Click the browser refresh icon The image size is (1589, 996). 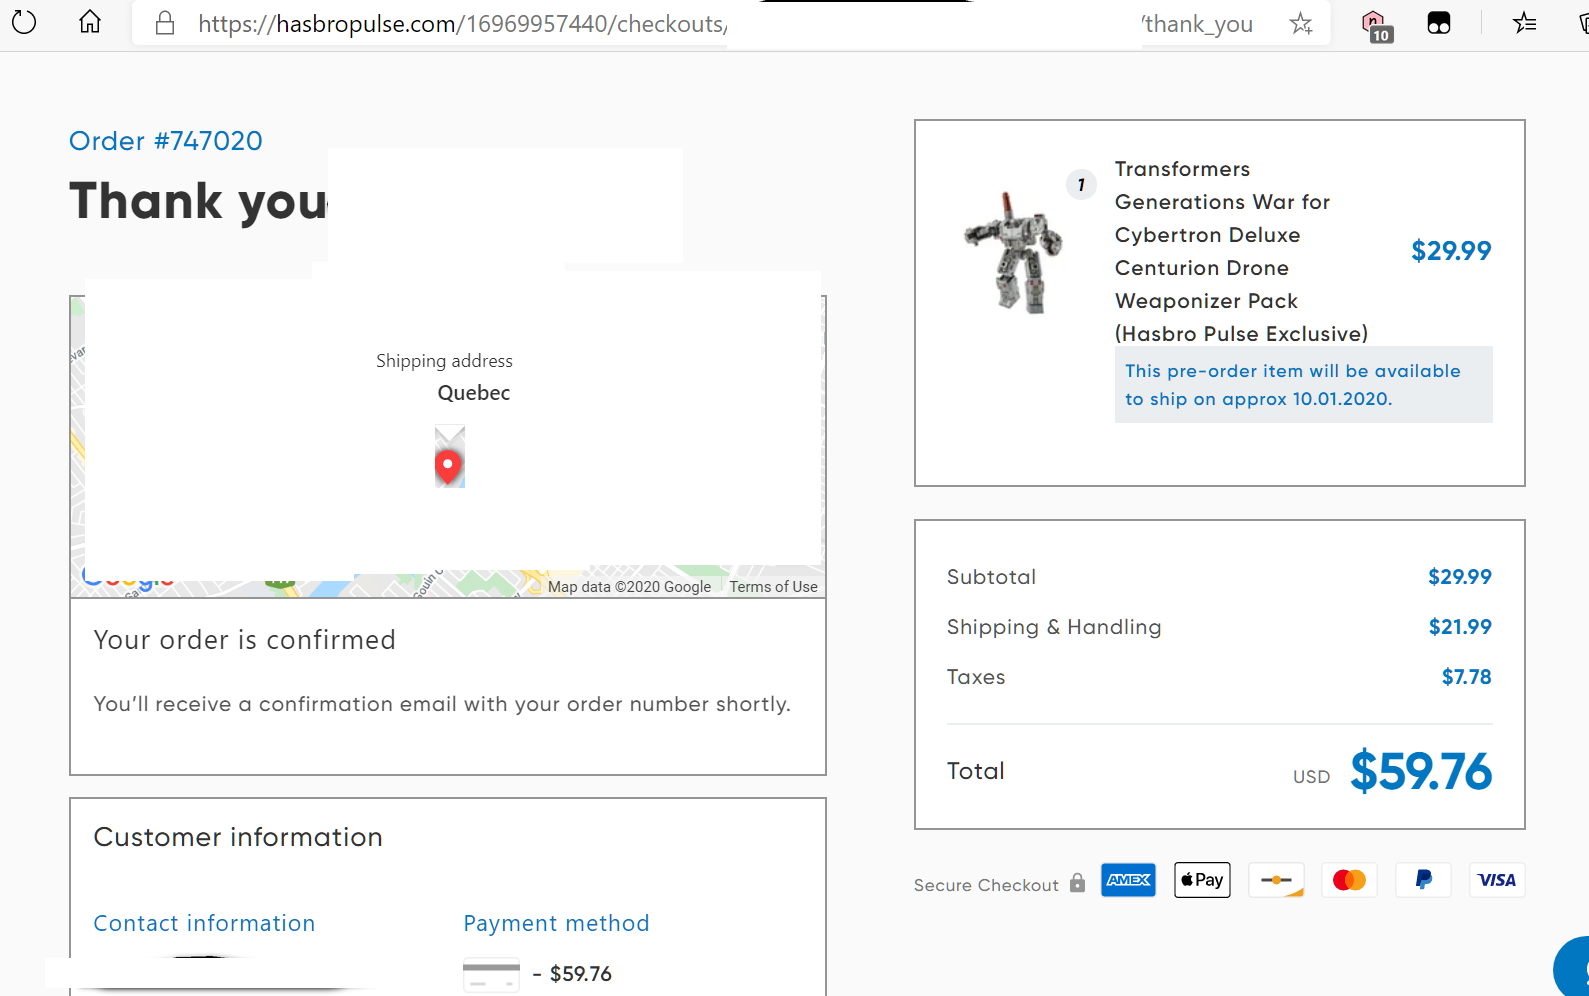[x=24, y=22]
